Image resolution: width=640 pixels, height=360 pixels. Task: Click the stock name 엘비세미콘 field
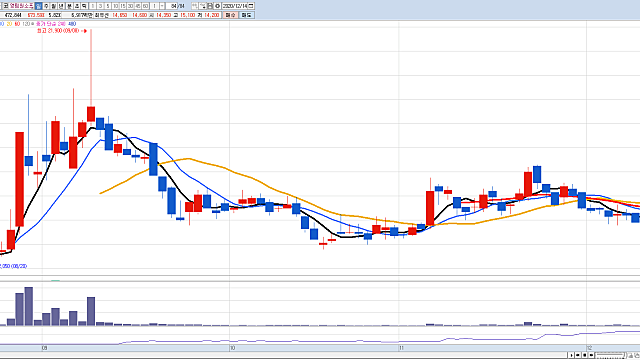[x=22, y=6]
